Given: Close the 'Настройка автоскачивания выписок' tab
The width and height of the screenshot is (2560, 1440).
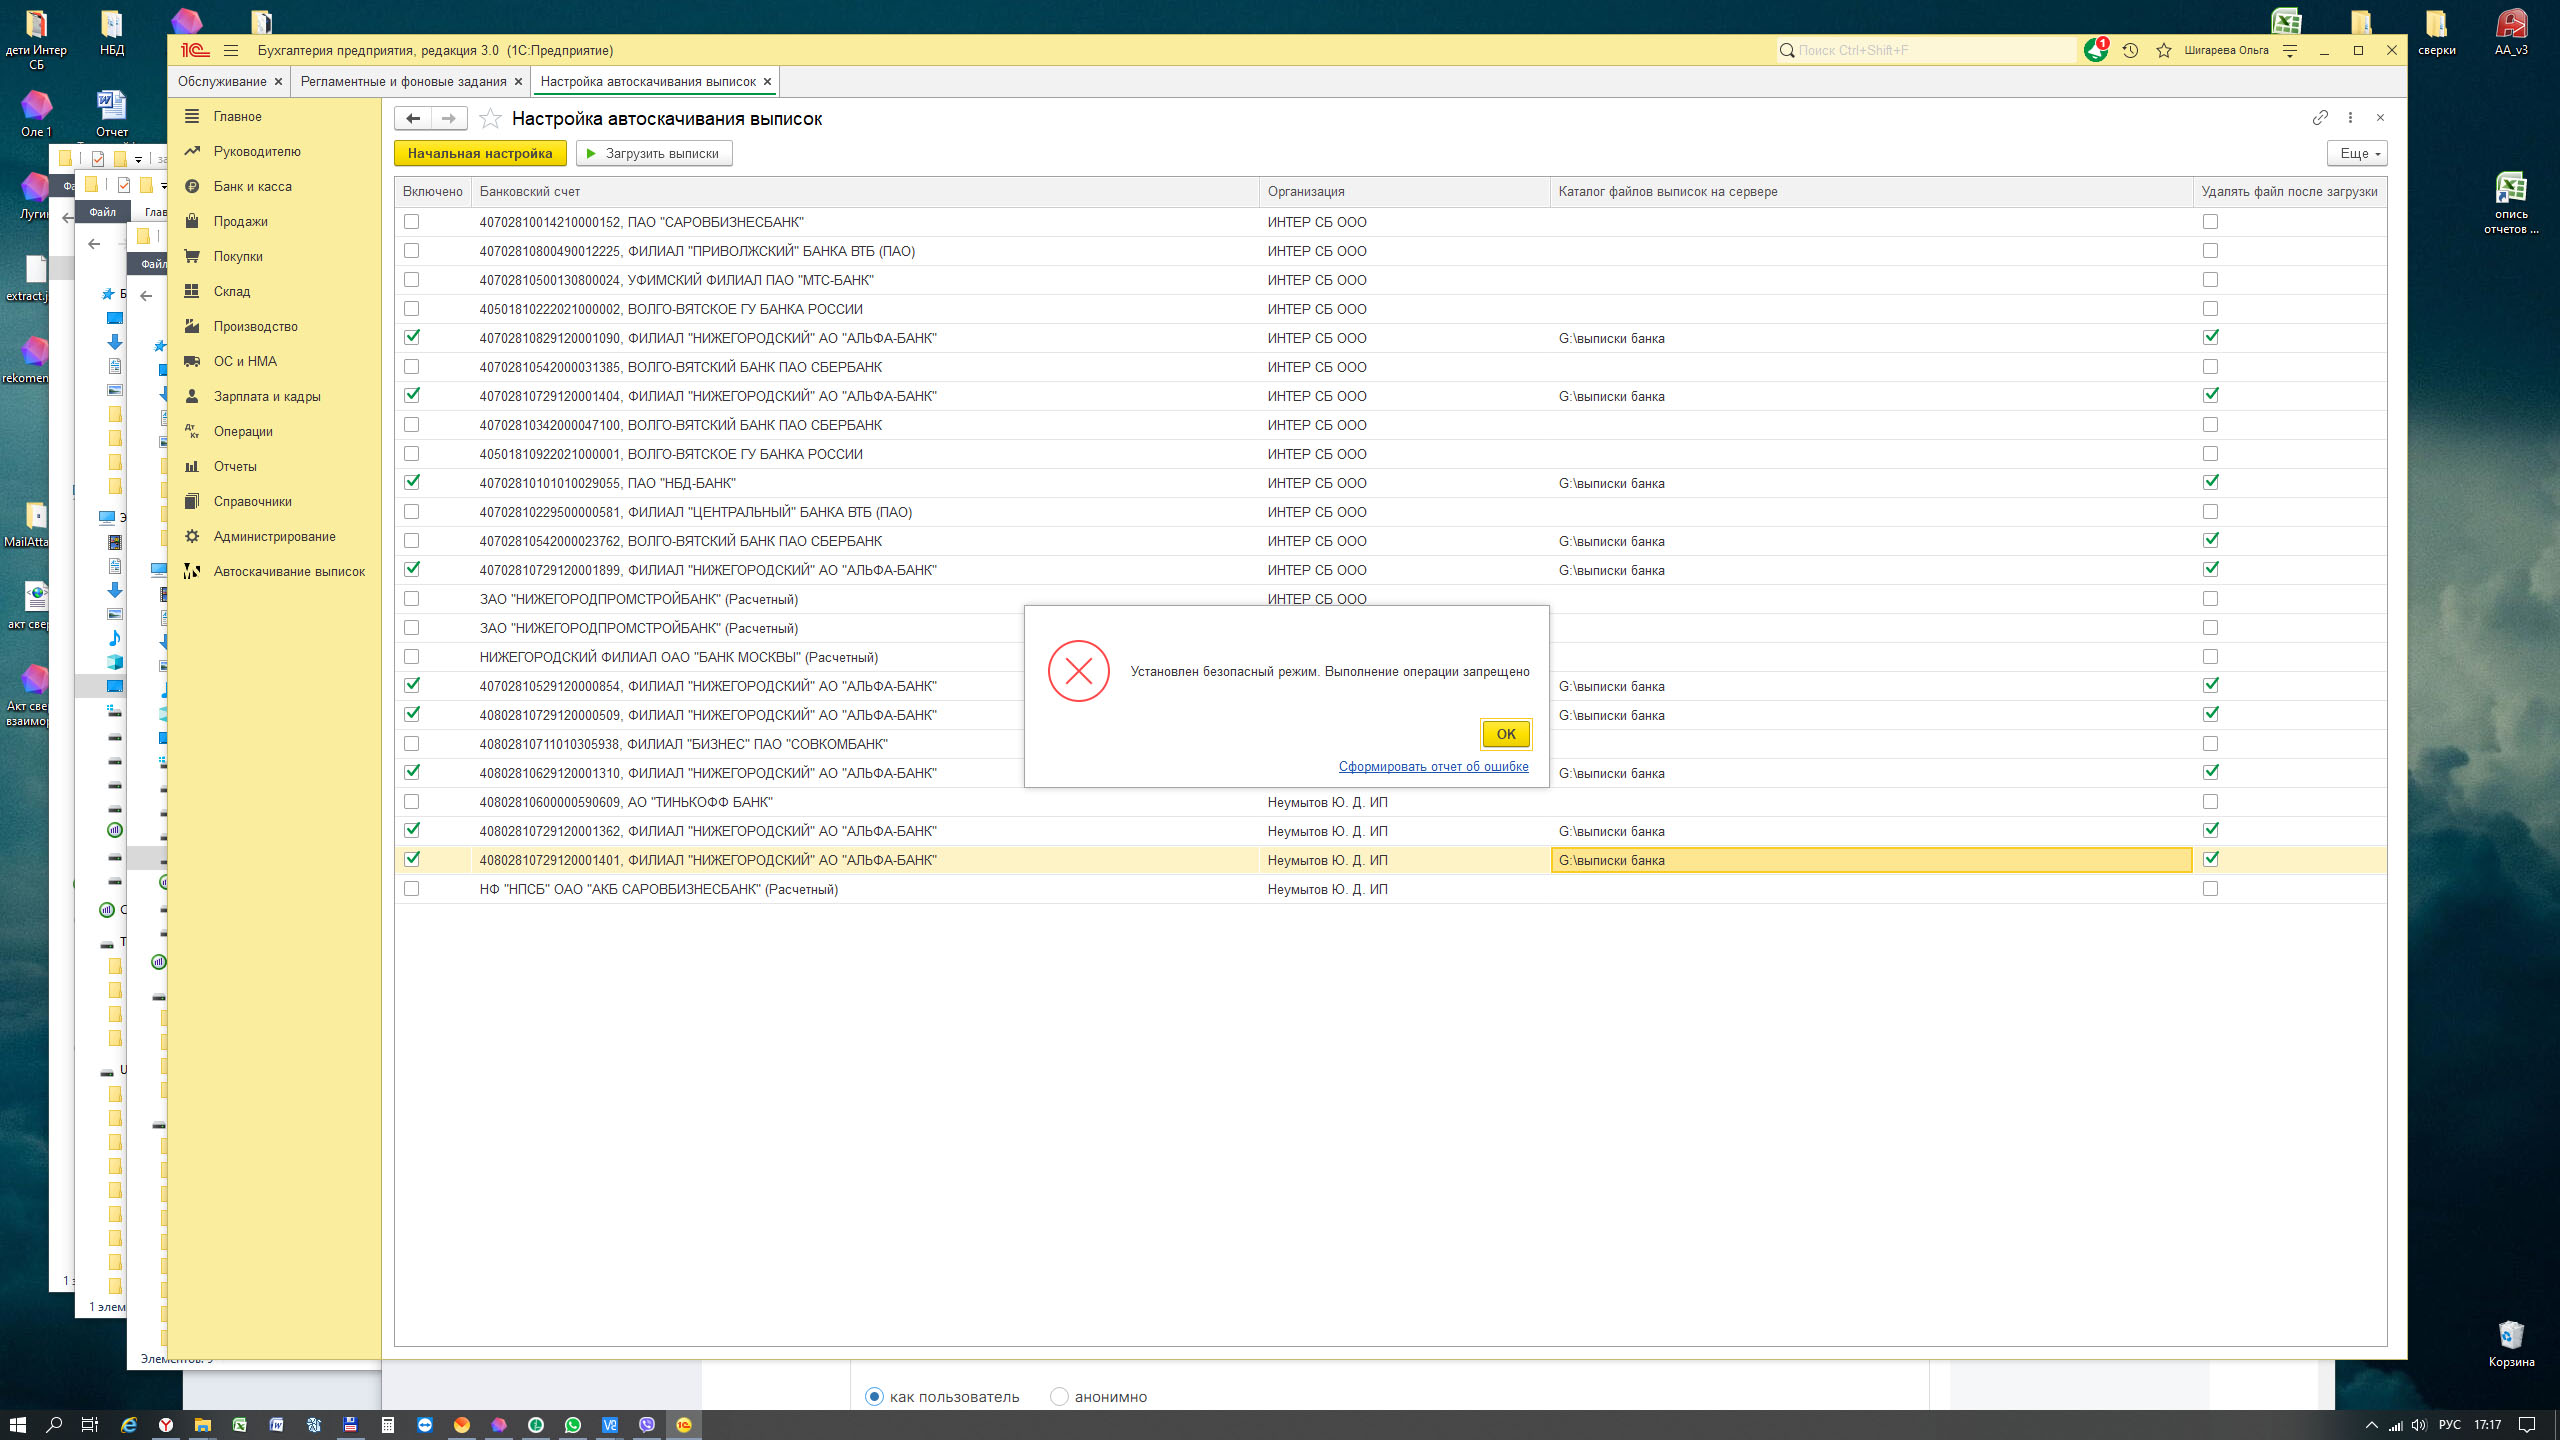Looking at the screenshot, I should 767,82.
